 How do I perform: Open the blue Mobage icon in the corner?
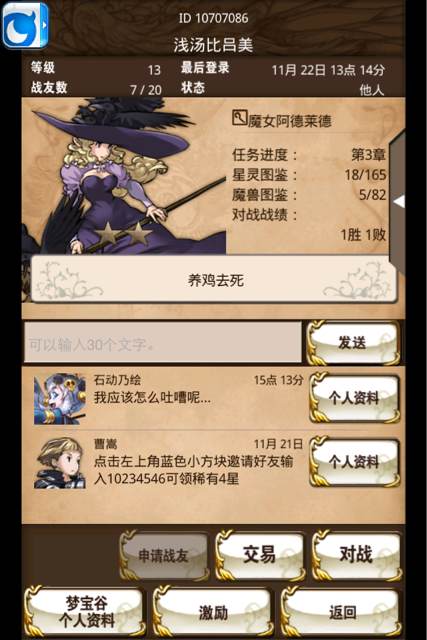coord(25,25)
